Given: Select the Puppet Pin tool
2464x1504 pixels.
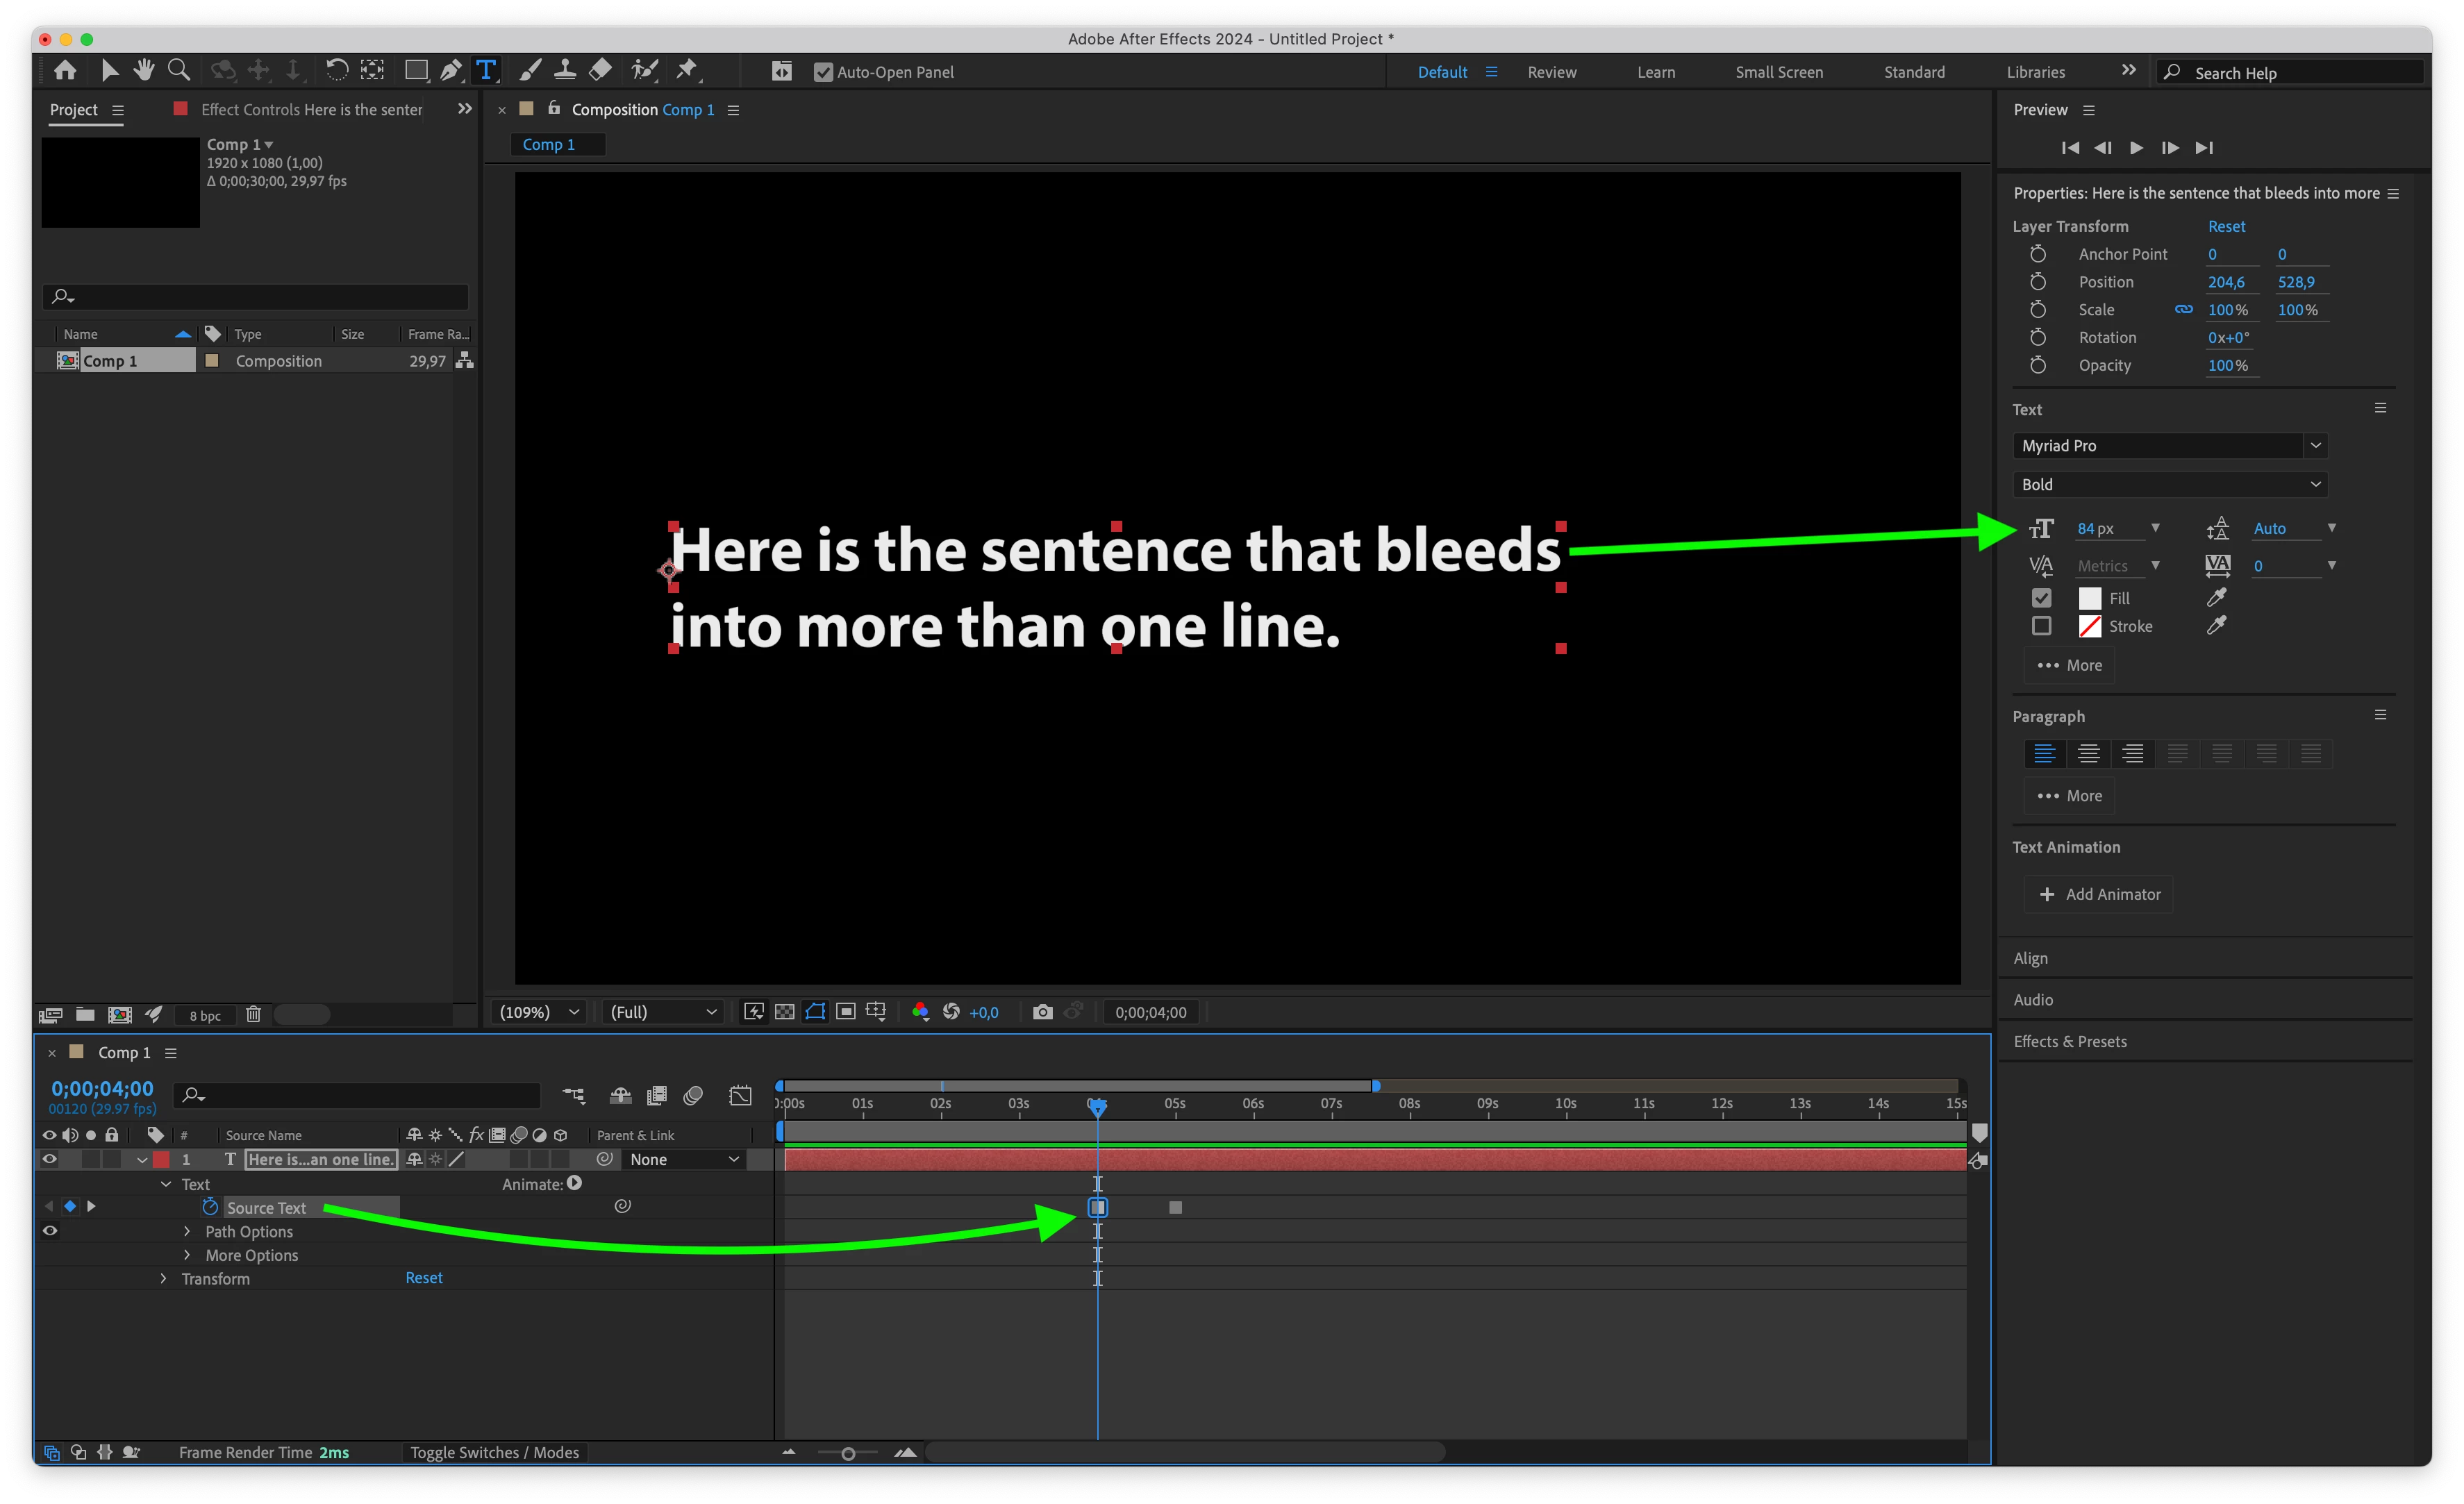Looking at the screenshot, I should (x=687, y=70).
